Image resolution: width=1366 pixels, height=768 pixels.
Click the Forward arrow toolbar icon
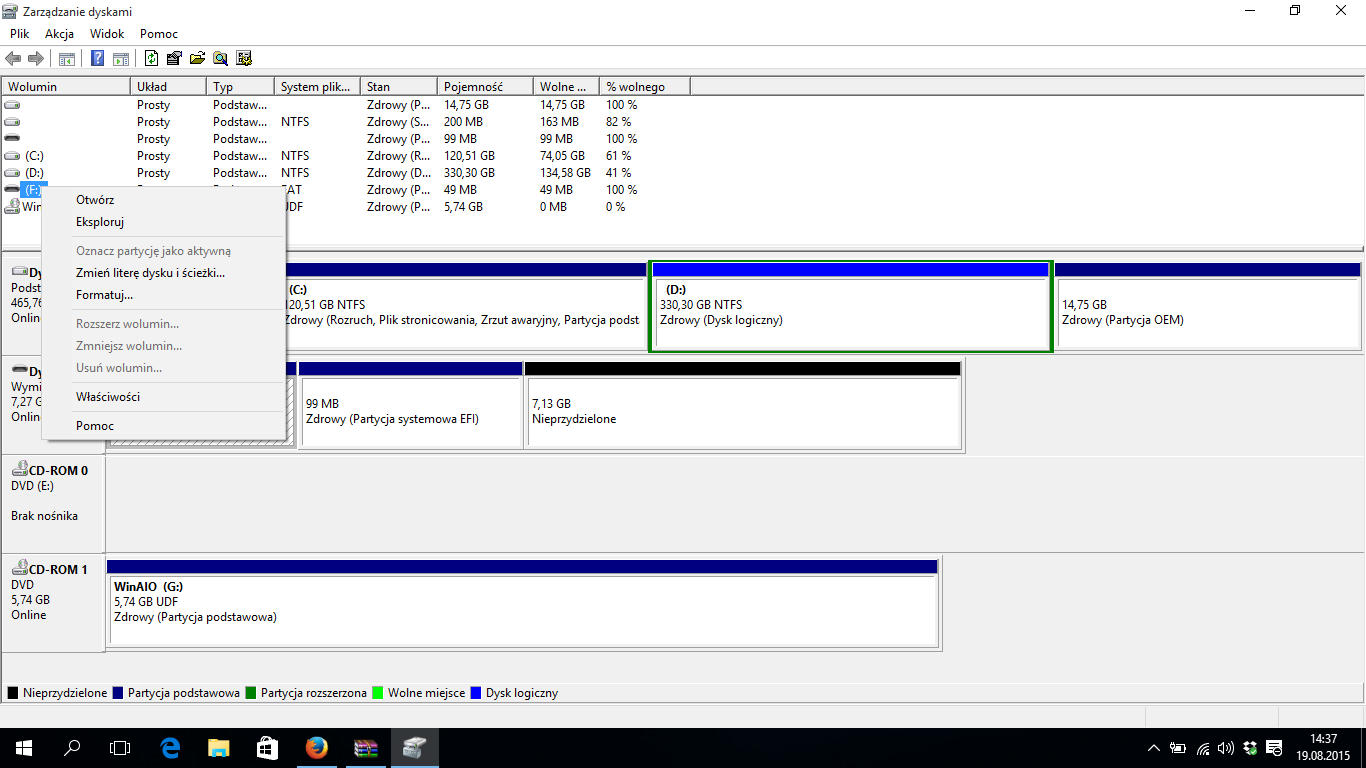(36, 58)
